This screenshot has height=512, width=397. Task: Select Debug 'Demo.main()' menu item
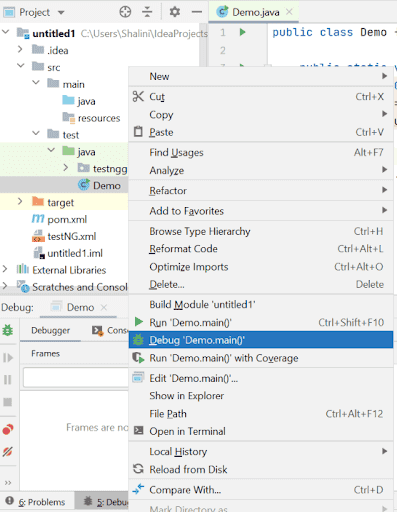[261, 340]
